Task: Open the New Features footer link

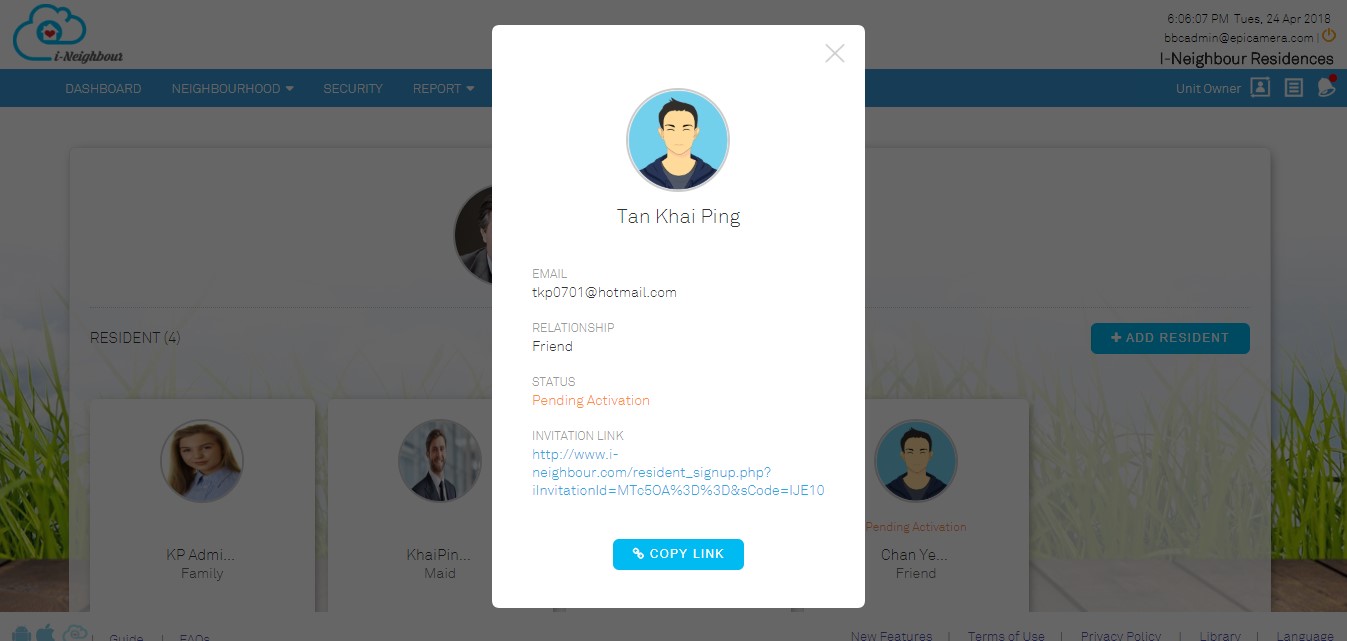Action: (891, 636)
